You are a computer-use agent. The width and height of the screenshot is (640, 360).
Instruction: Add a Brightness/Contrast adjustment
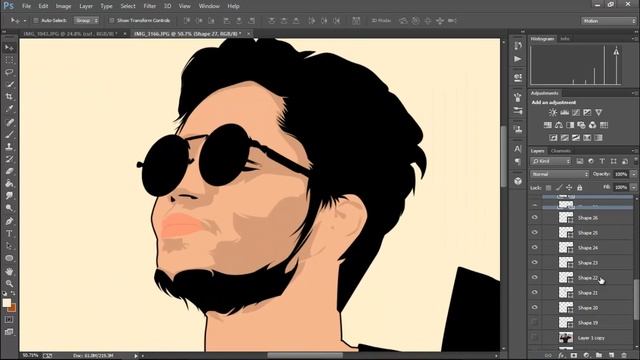point(553,112)
